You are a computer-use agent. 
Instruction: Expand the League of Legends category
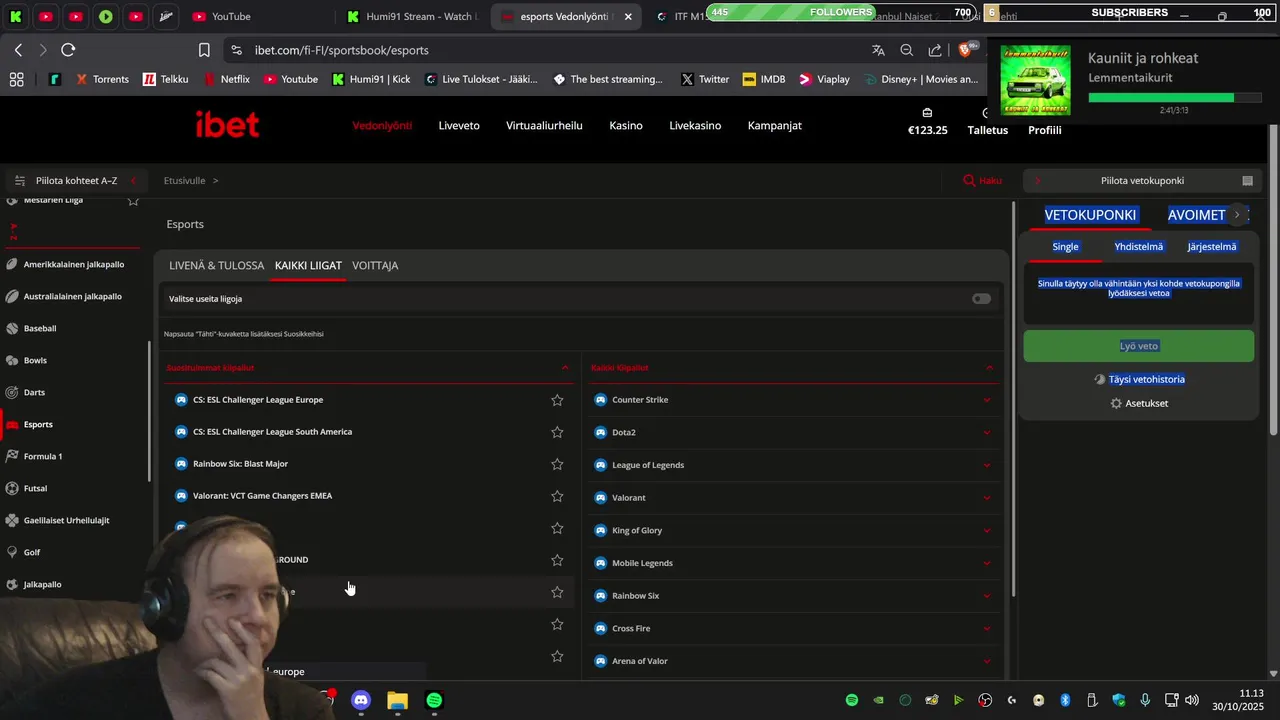pyautogui.click(x=987, y=465)
